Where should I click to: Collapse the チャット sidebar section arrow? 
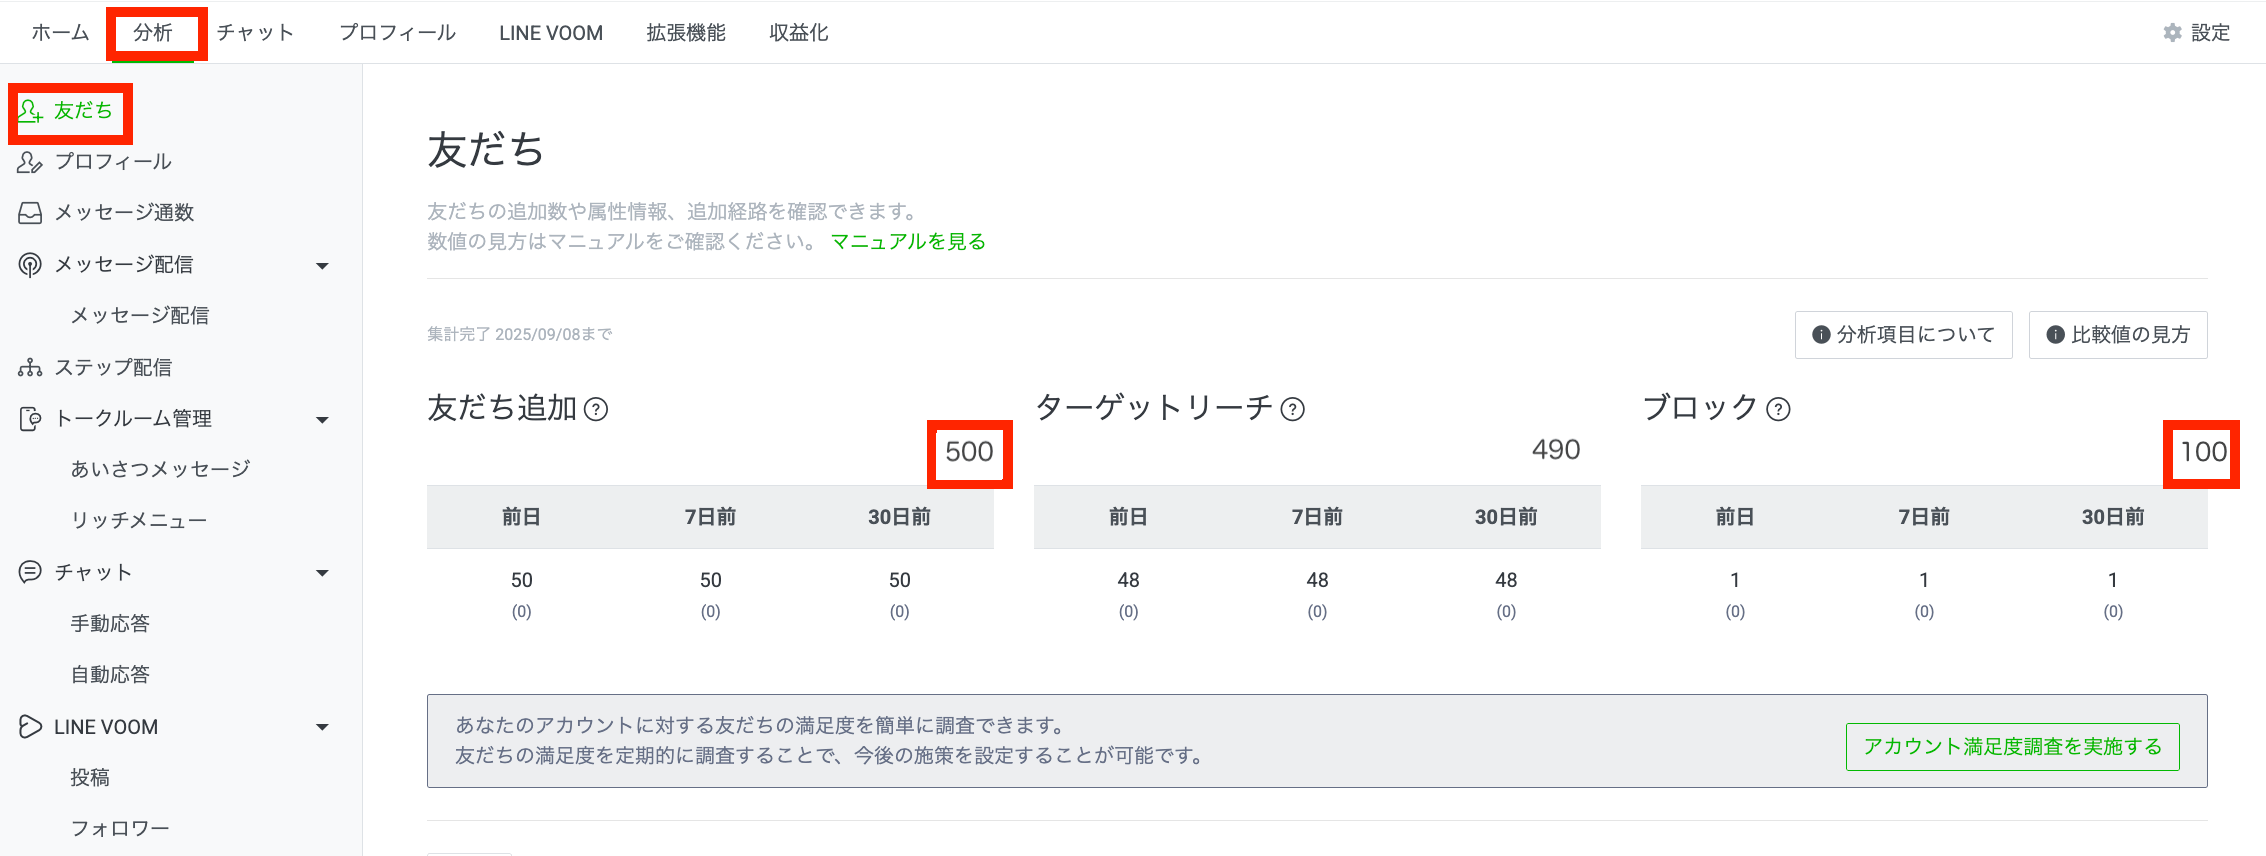click(x=322, y=573)
